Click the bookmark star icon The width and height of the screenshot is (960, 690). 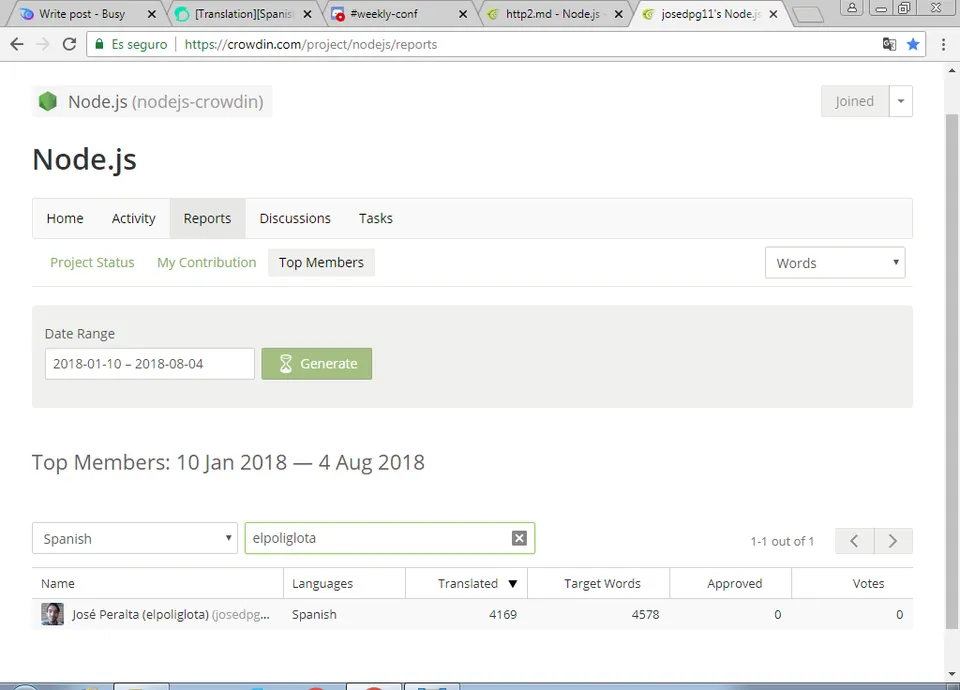point(913,44)
